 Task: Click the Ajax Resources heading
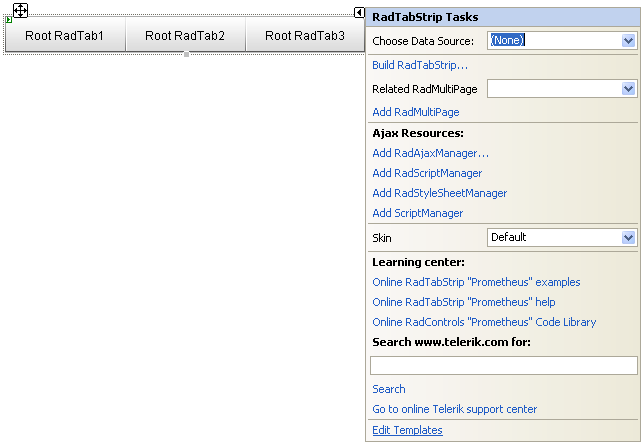tap(418, 133)
